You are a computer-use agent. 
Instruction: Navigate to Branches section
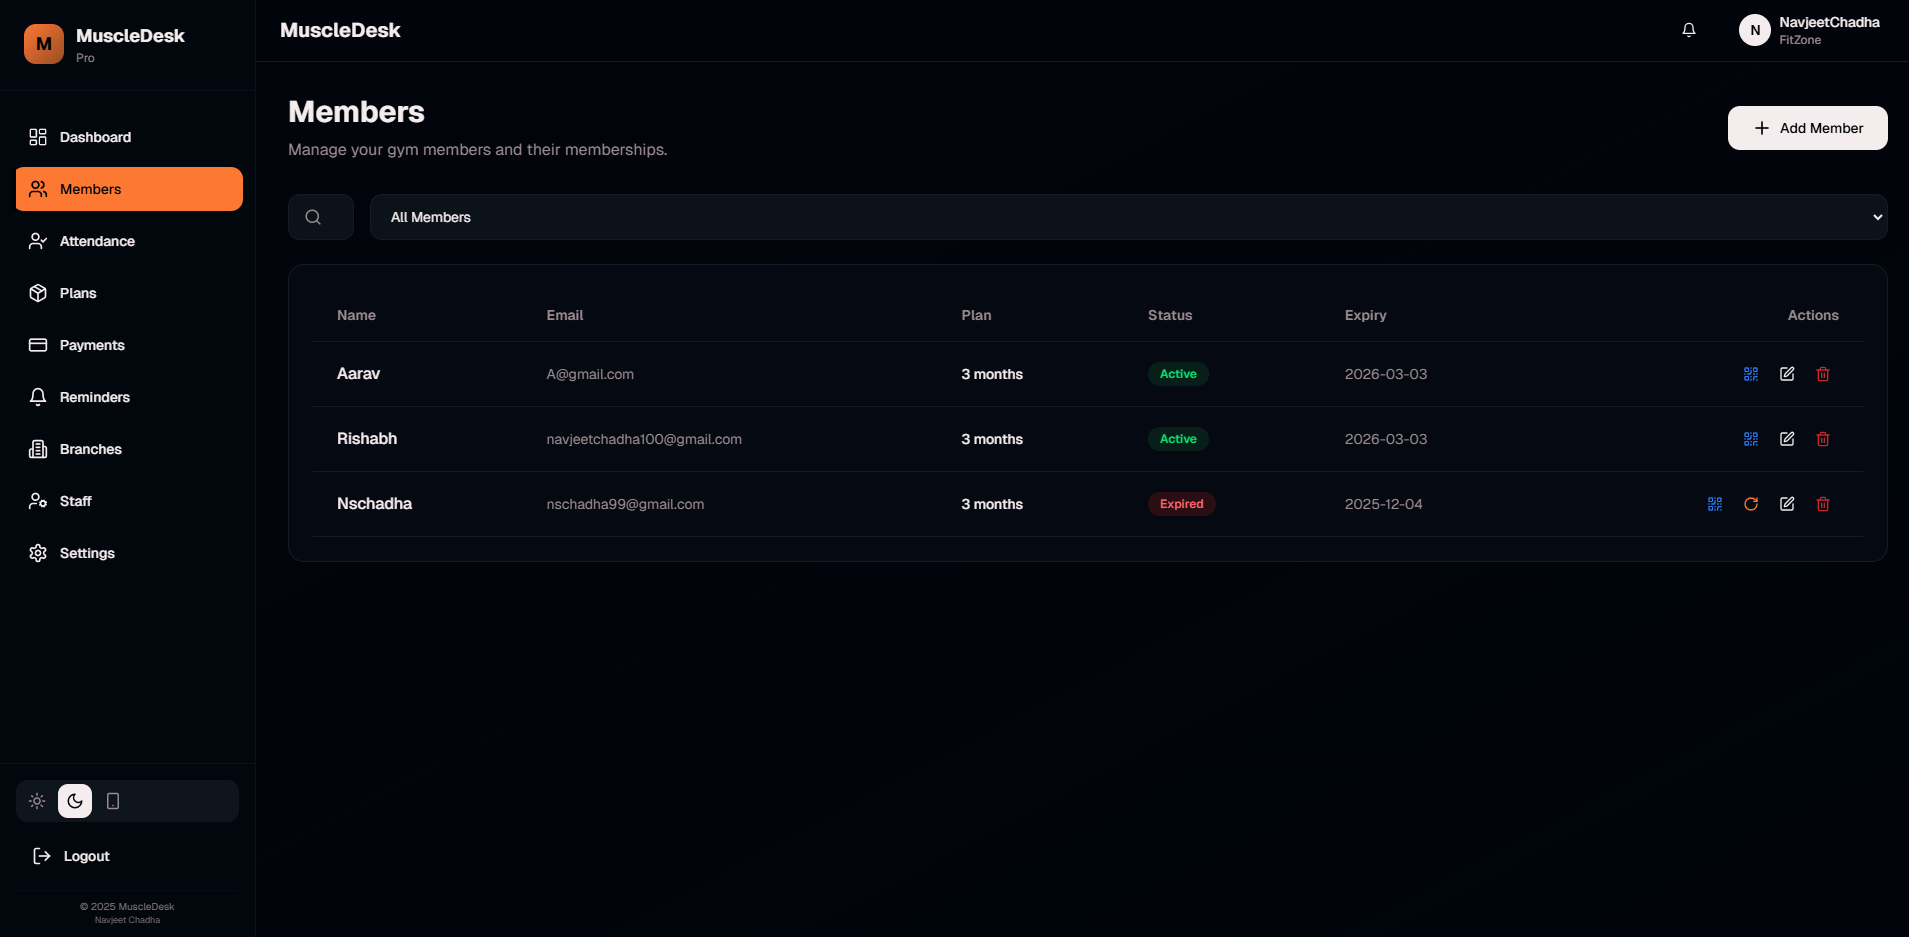[90, 449]
